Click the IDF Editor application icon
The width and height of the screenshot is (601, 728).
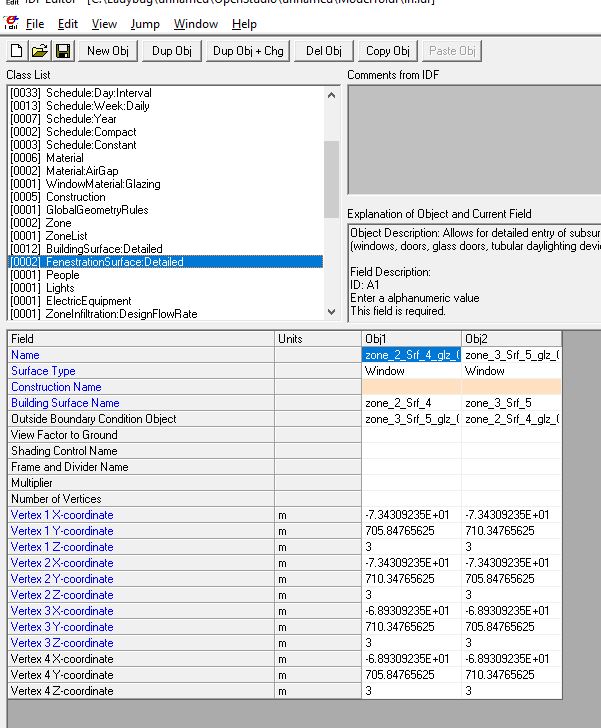pyautogui.click(x=11, y=23)
